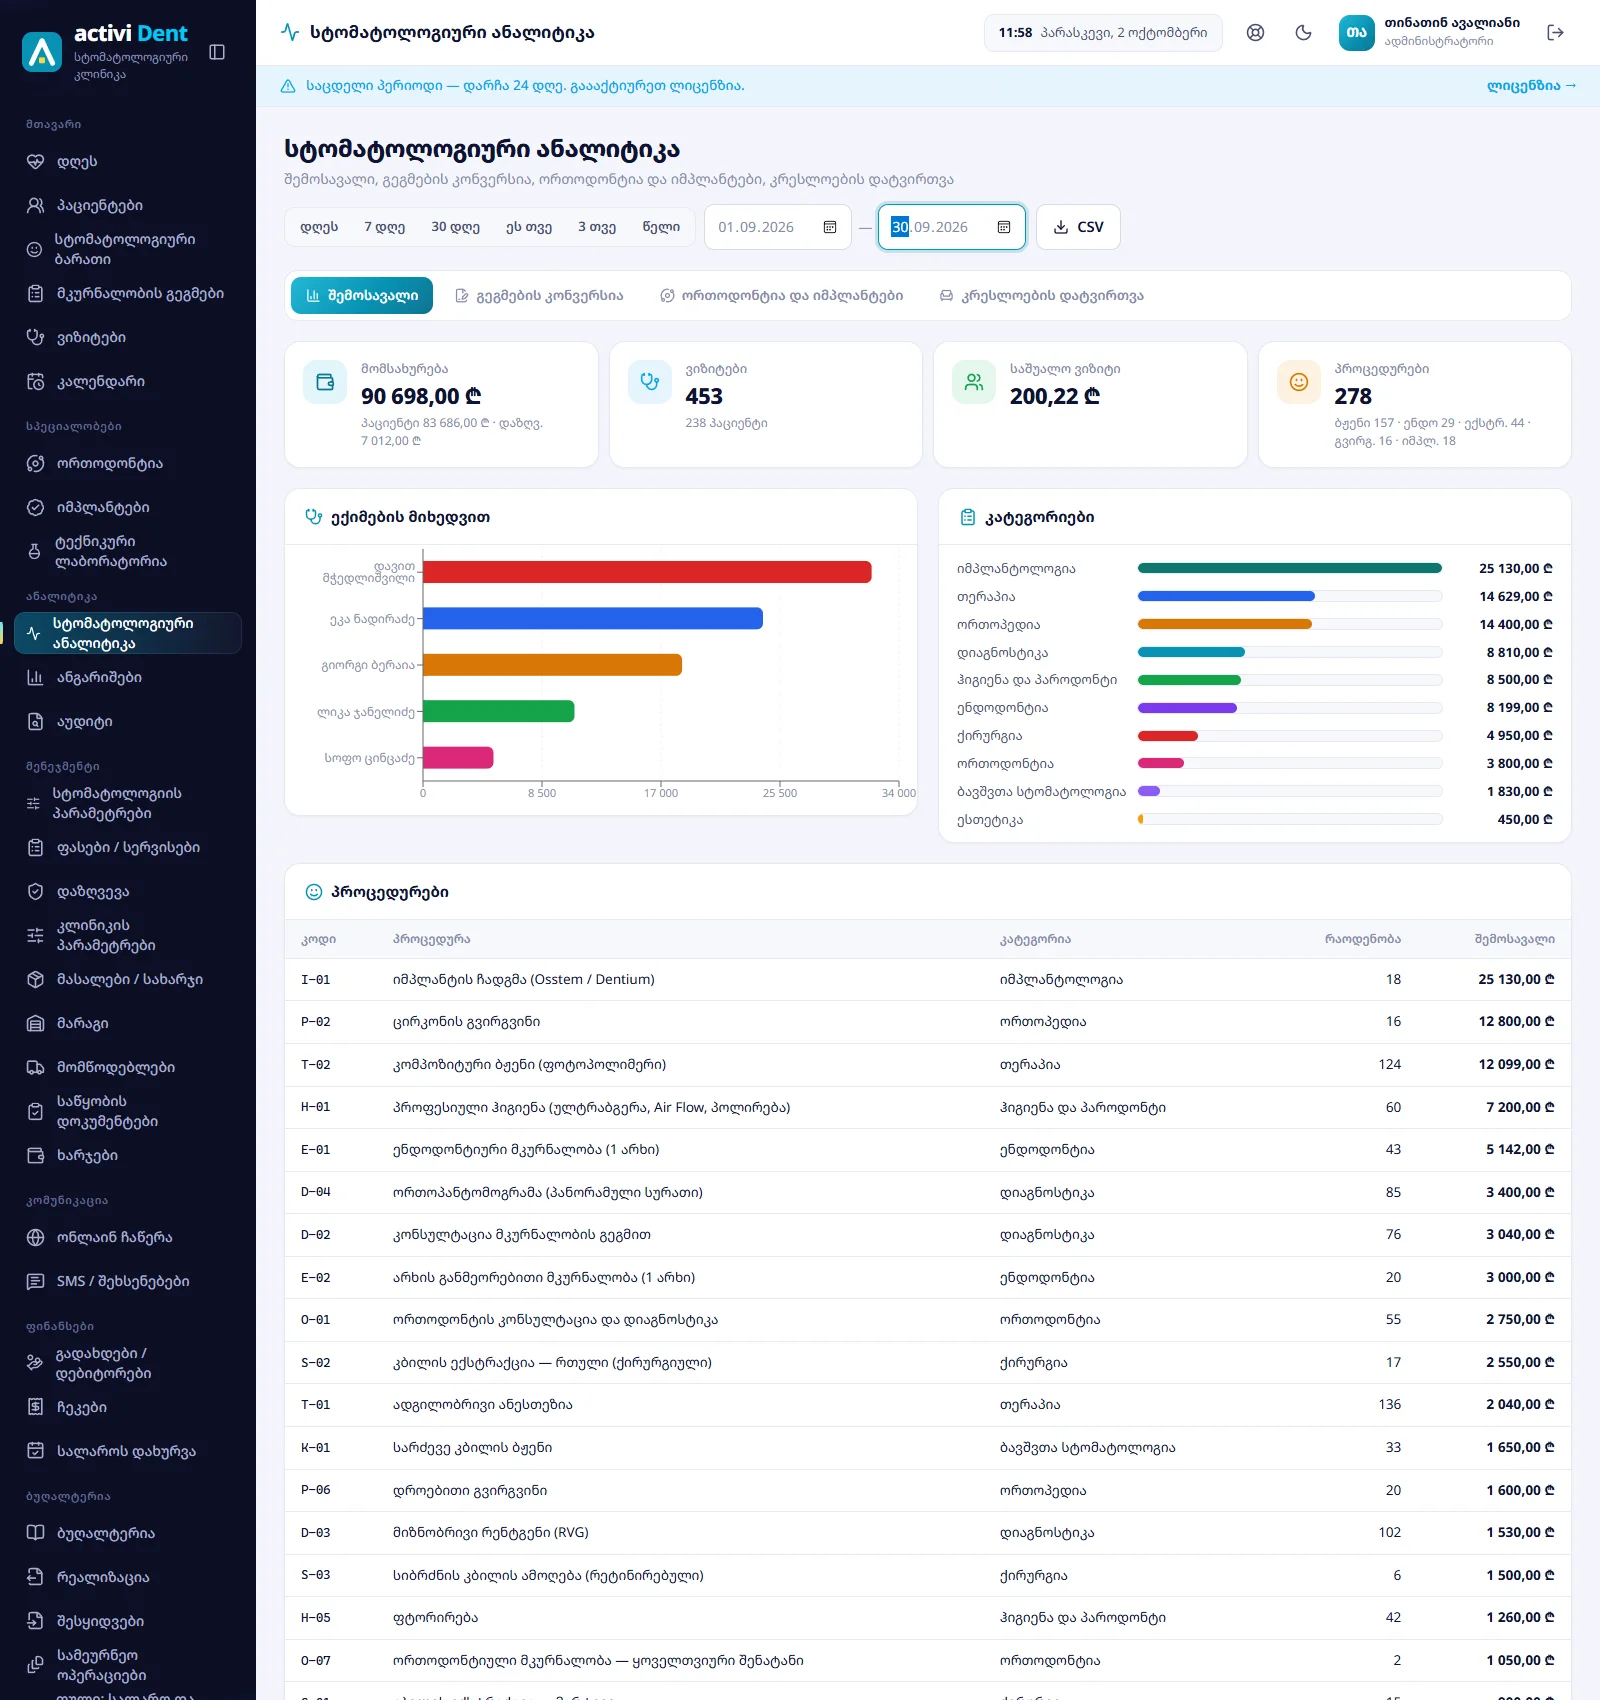Toggle dark mode moon icon
The image size is (1600, 1700).
click(1303, 33)
